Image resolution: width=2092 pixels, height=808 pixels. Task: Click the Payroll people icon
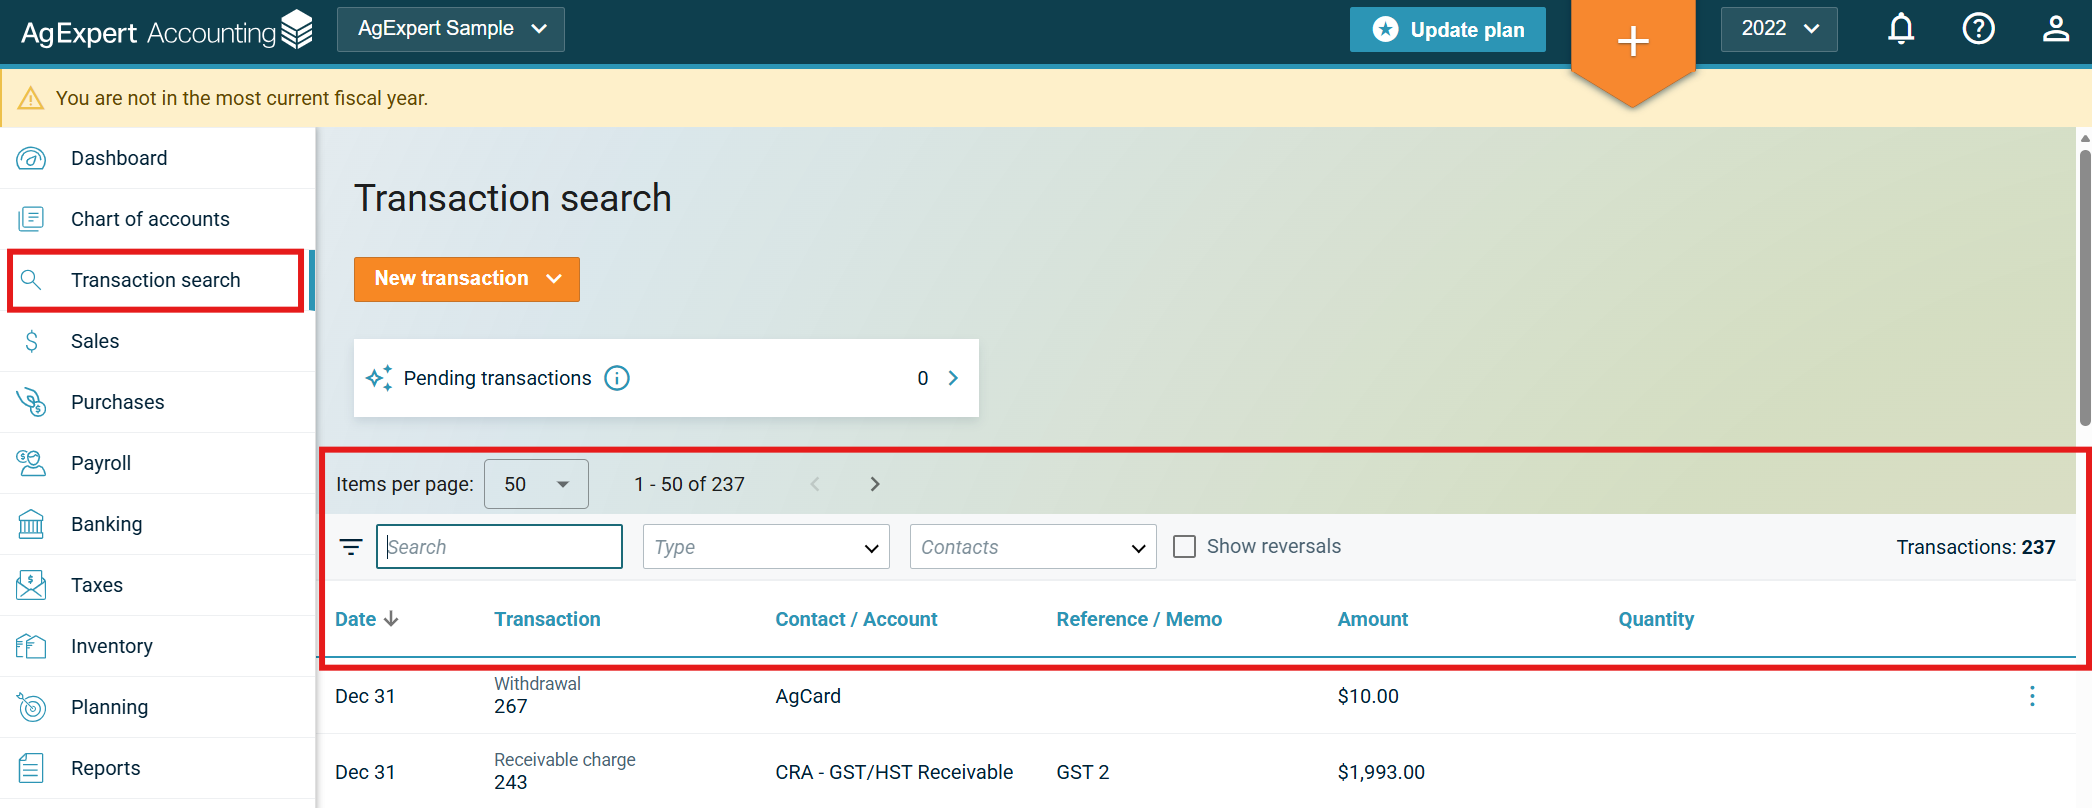[x=31, y=463]
